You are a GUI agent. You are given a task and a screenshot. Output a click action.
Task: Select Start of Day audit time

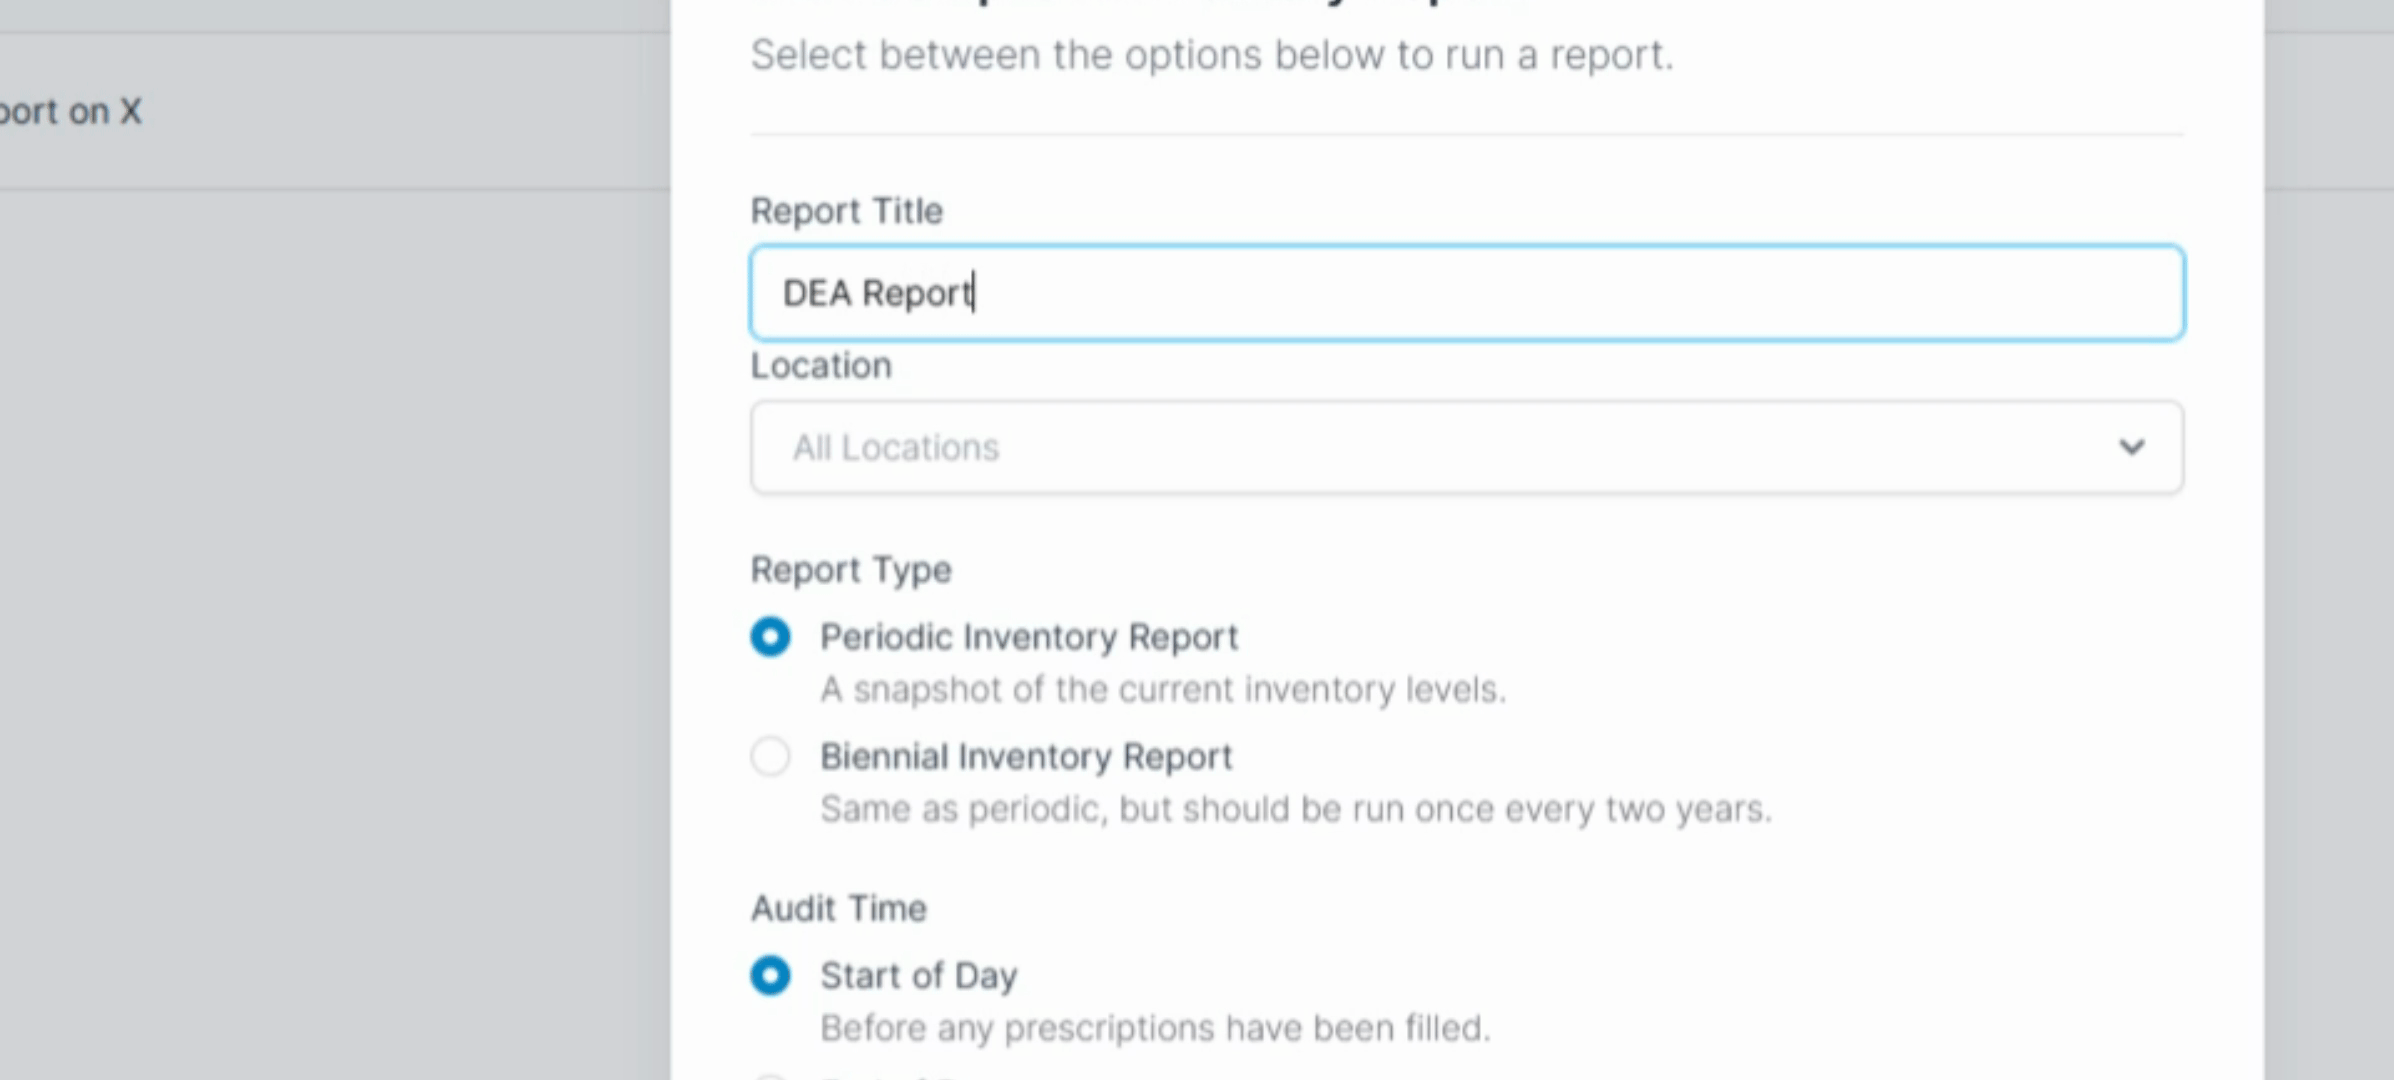pos(770,975)
